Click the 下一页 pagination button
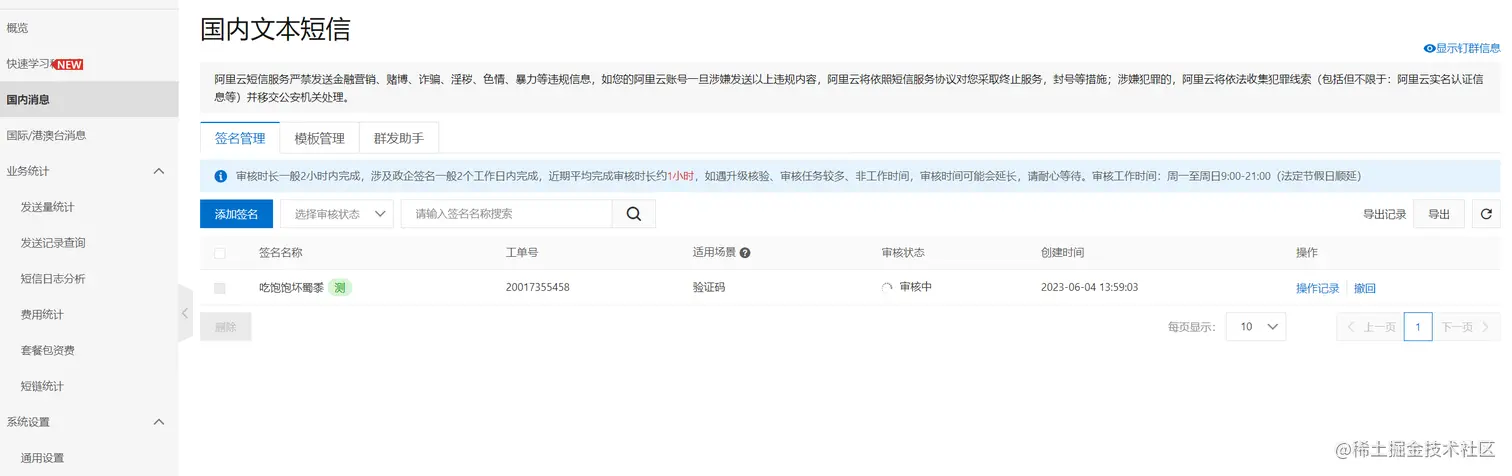The image size is (1512, 476). coord(1466,327)
